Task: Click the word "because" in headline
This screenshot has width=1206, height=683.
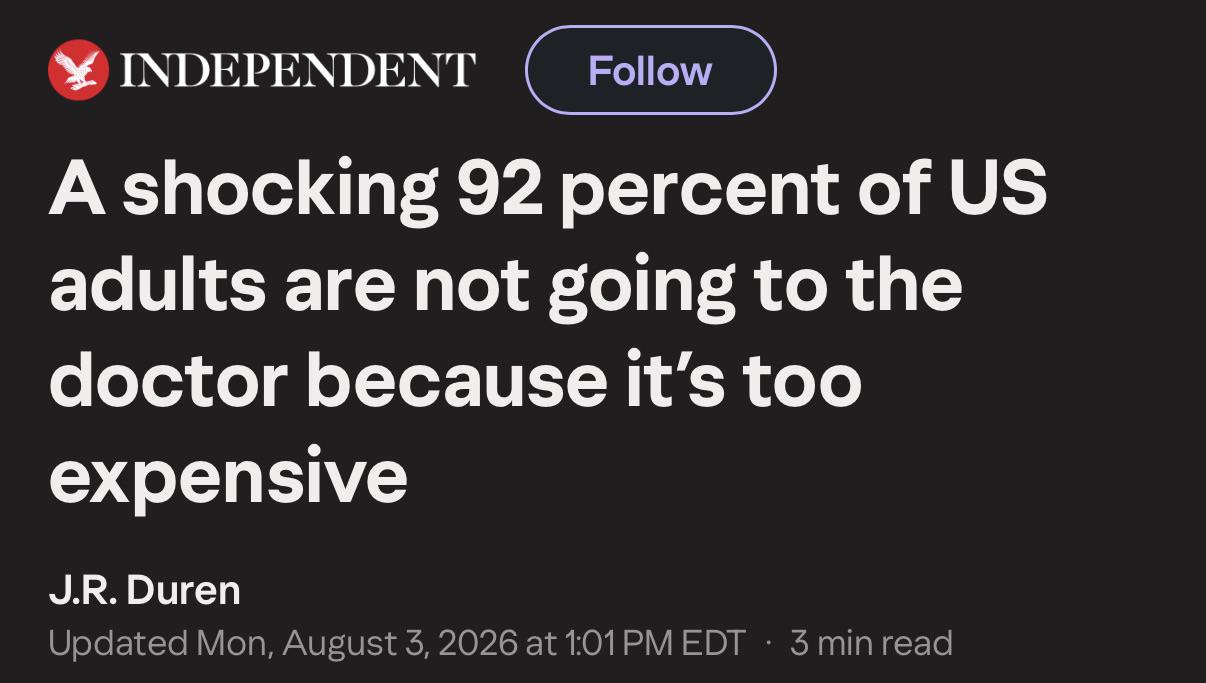Action: 431,383
